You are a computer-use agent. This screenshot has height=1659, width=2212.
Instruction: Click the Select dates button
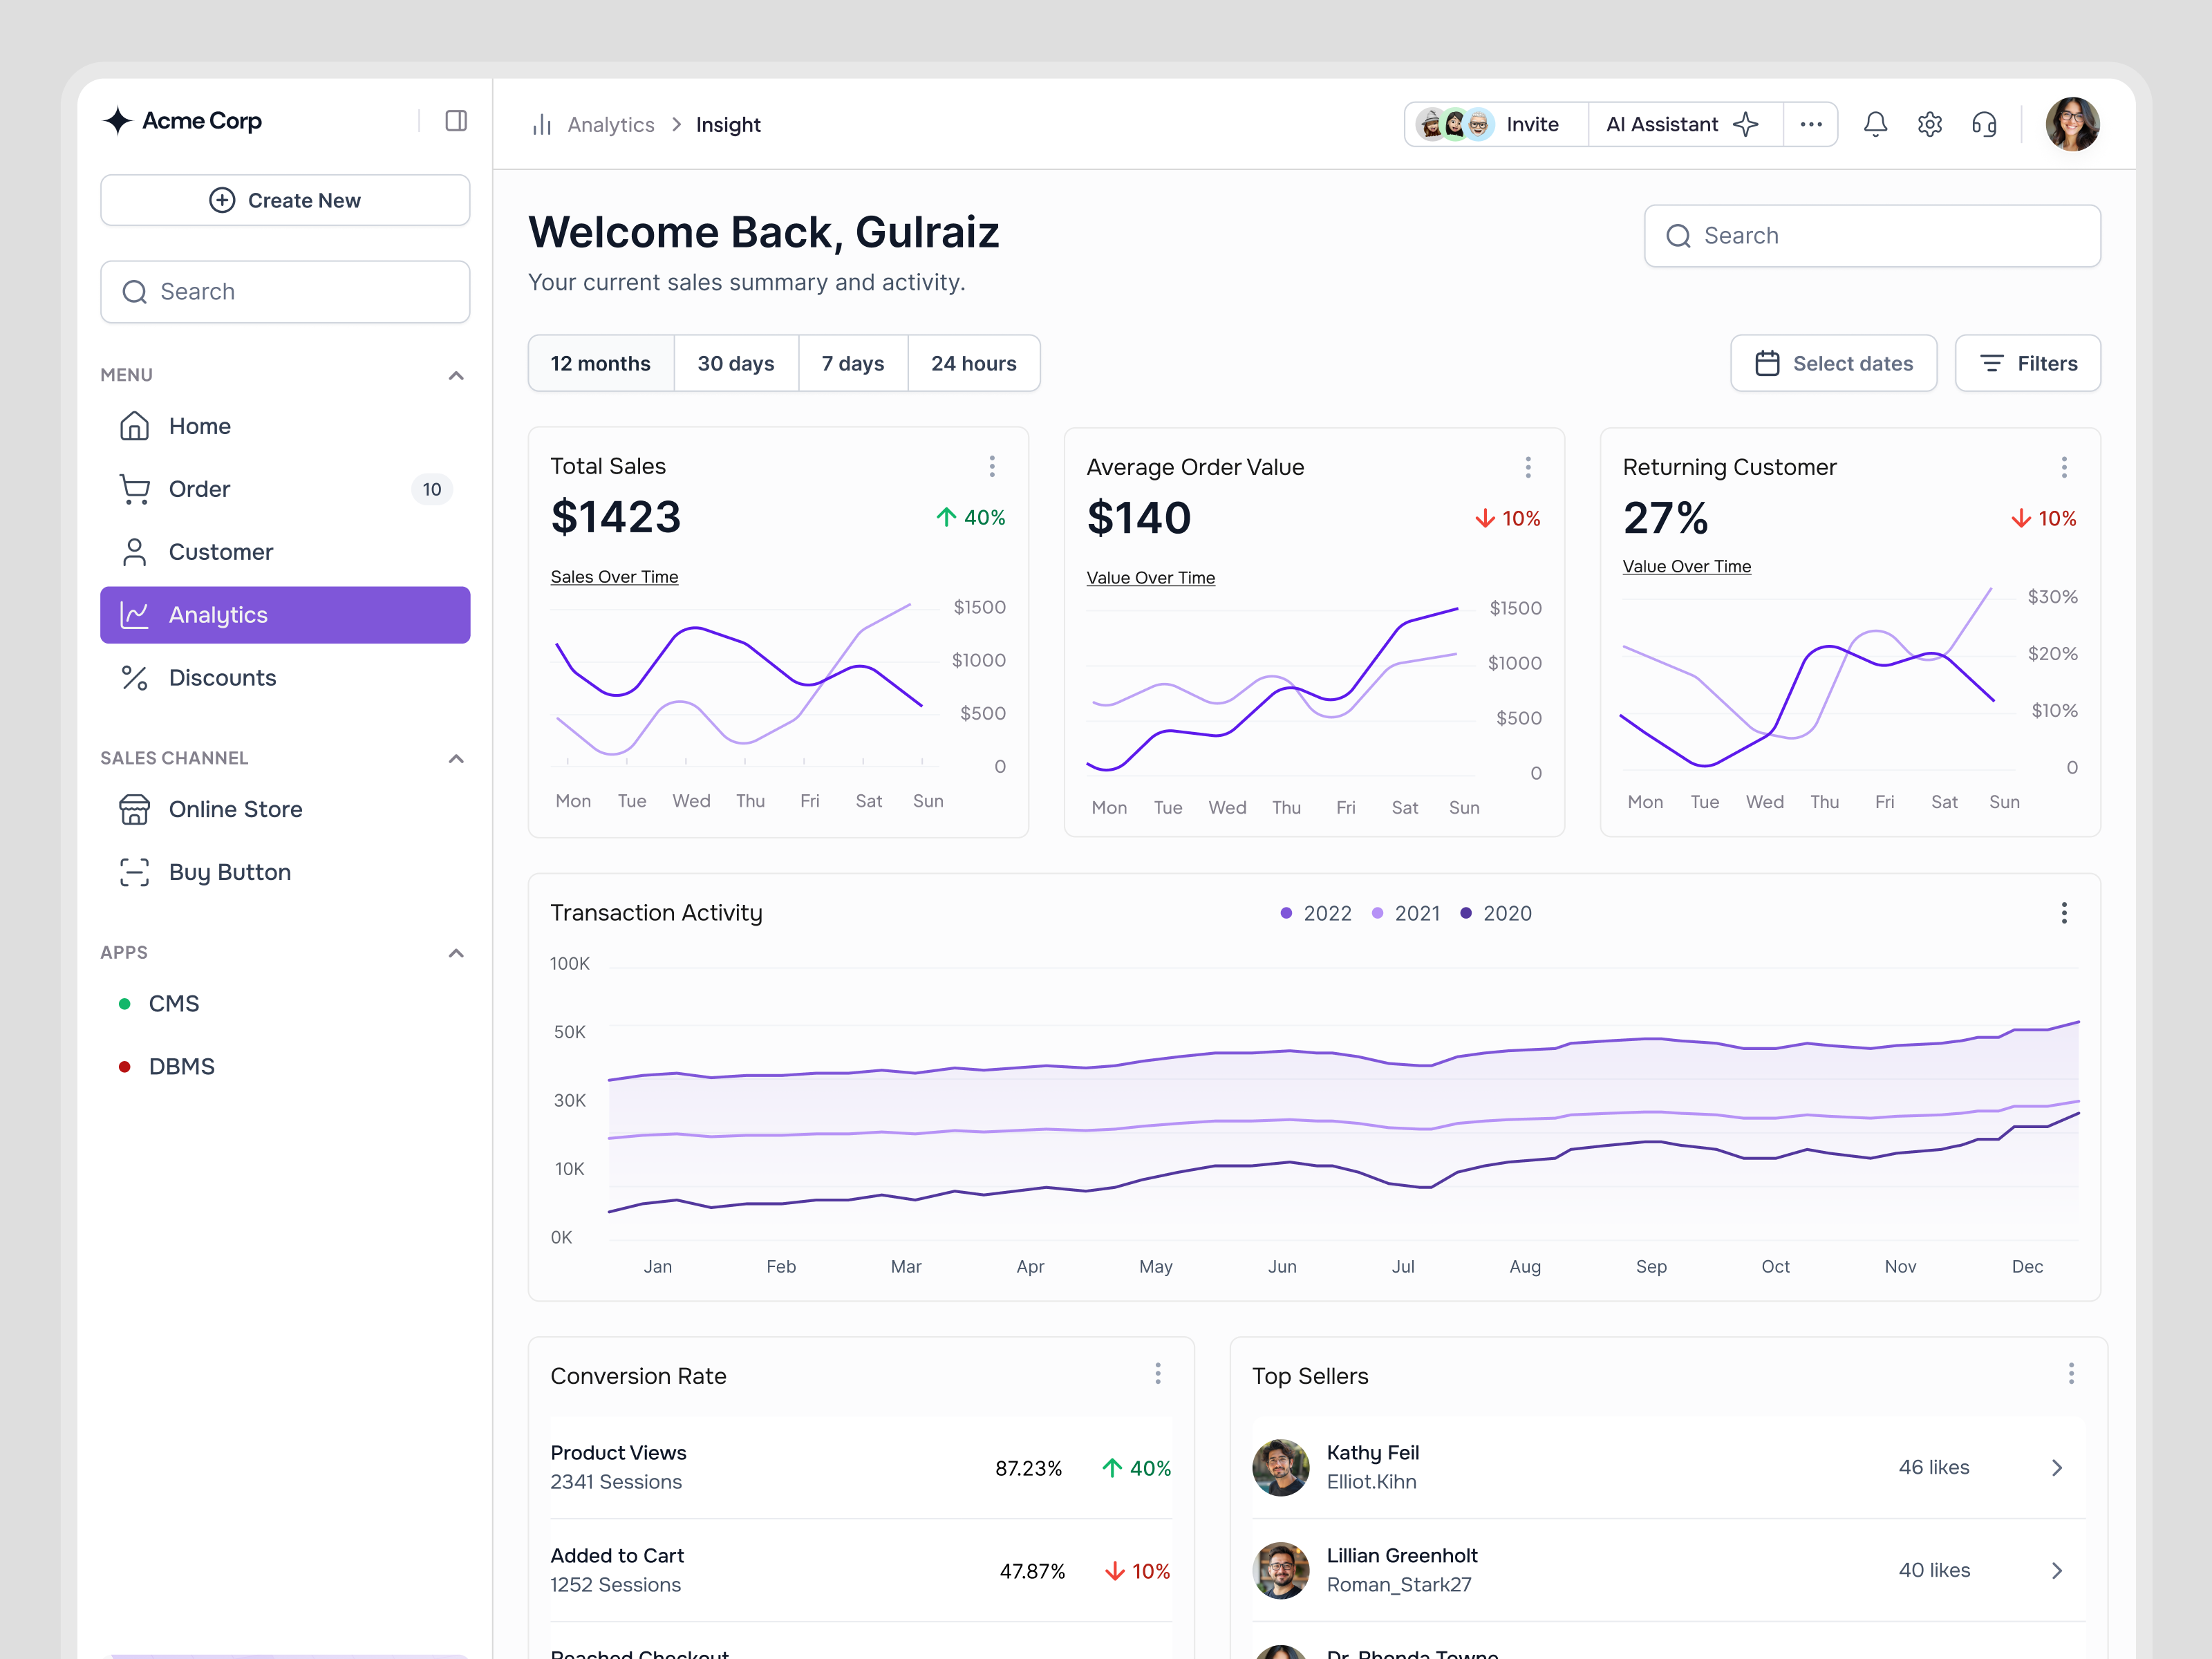1833,363
